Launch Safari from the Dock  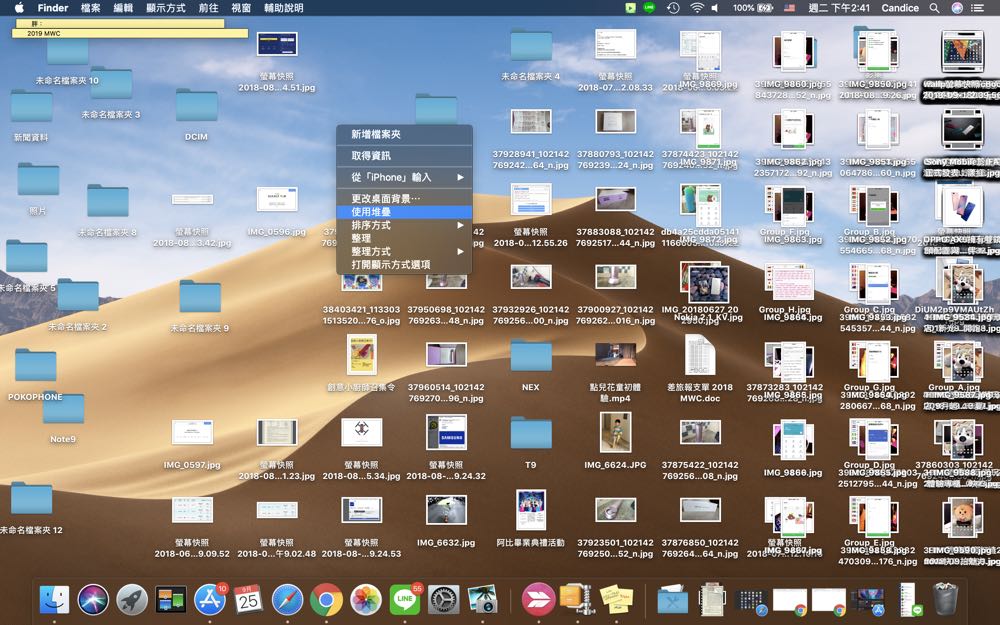point(288,599)
